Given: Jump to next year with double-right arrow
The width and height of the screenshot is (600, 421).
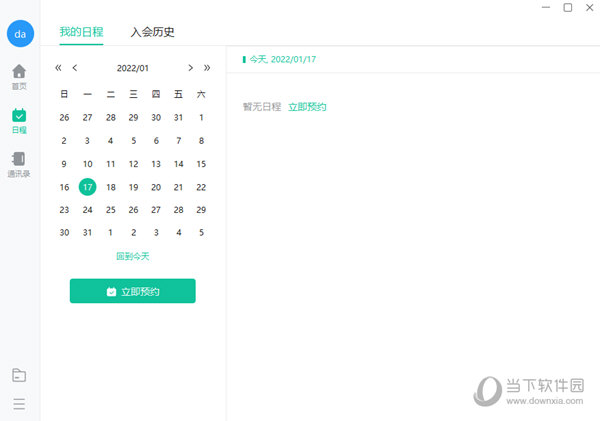Looking at the screenshot, I should point(207,68).
